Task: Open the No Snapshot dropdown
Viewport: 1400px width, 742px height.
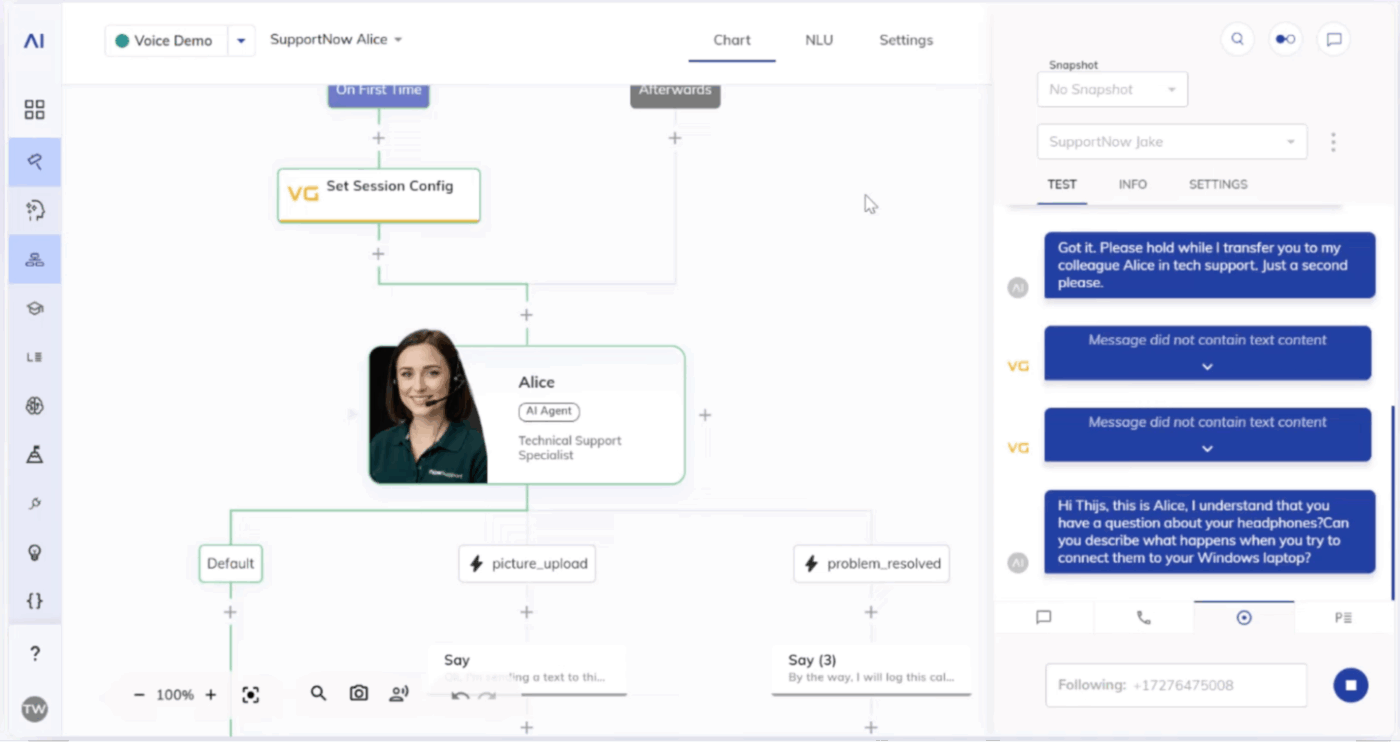Action: click(x=1112, y=89)
